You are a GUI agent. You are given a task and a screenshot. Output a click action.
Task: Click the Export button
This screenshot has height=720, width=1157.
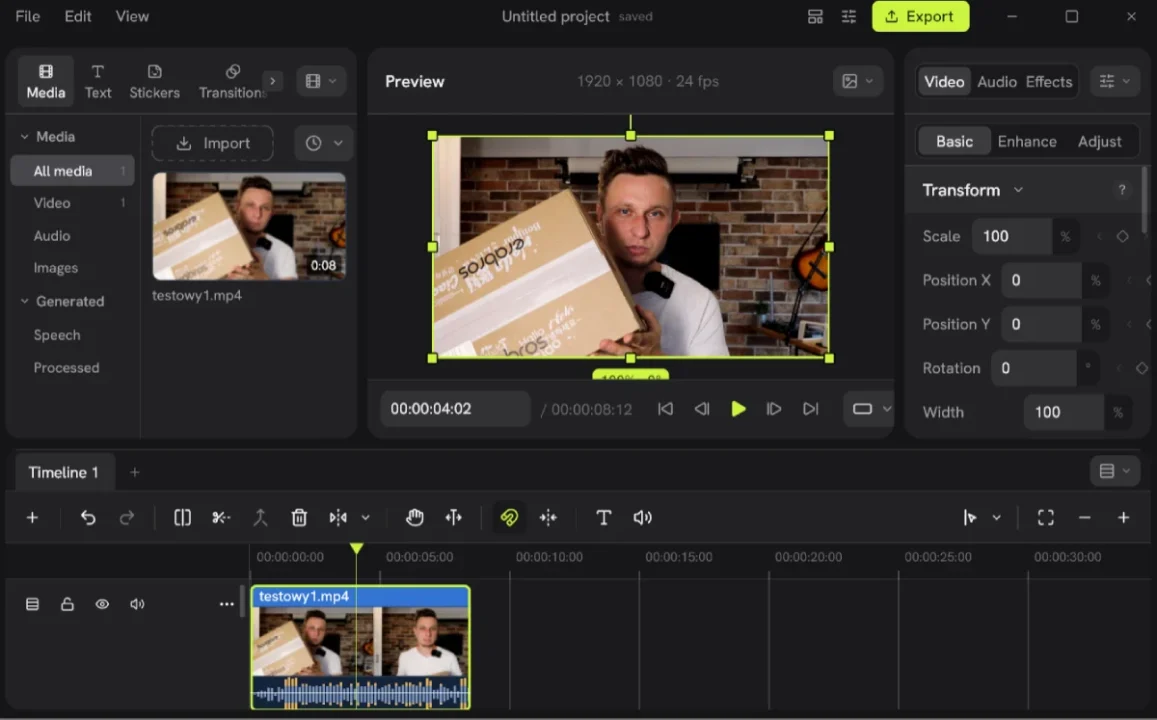920,16
